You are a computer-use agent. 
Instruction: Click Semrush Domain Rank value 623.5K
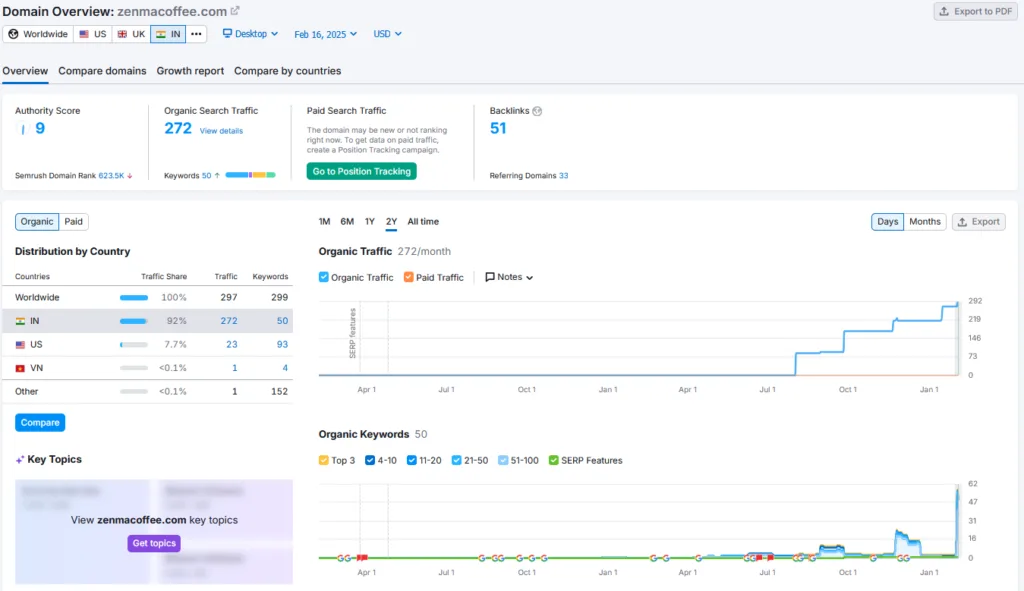tap(111, 176)
